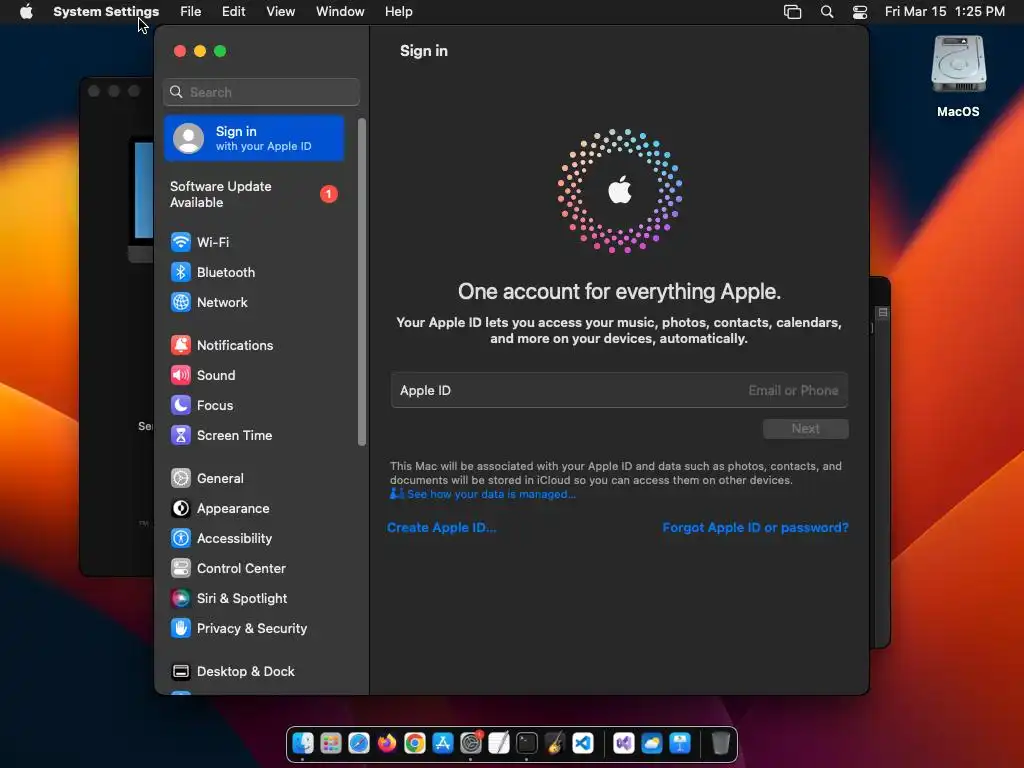
Task: Open MacOS drive on desktop
Action: point(958,77)
